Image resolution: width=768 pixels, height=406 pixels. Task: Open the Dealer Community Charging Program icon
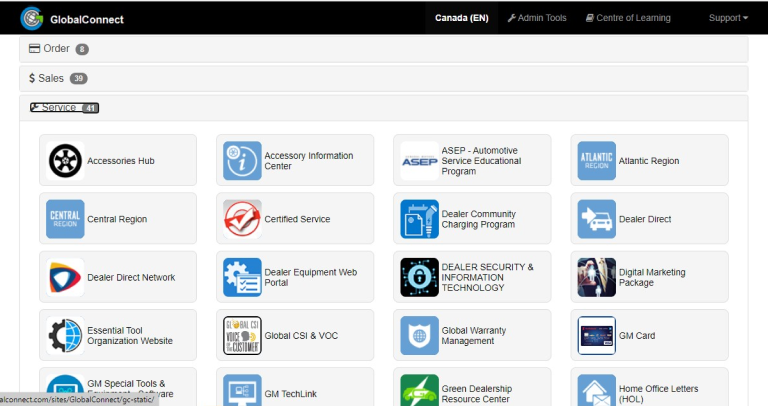coord(419,219)
